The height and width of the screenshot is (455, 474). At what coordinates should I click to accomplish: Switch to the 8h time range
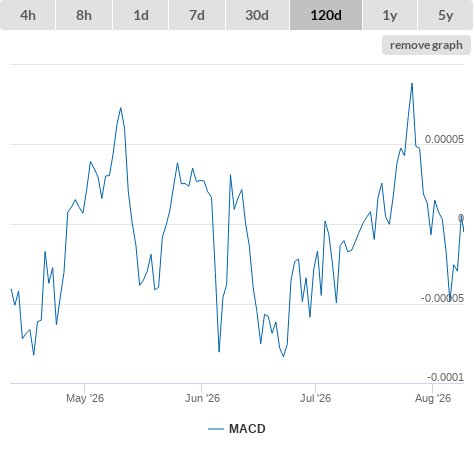(x=84, y=15)
